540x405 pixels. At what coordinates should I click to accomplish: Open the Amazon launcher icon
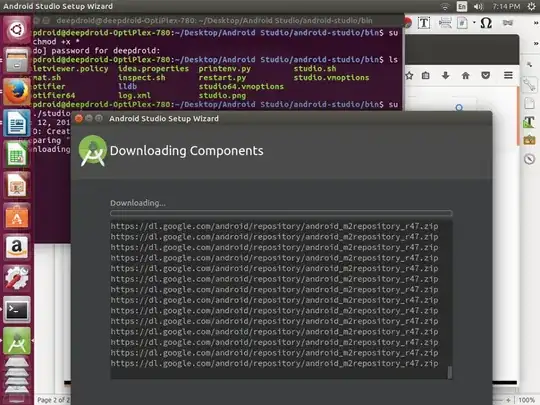pos(17,247)
